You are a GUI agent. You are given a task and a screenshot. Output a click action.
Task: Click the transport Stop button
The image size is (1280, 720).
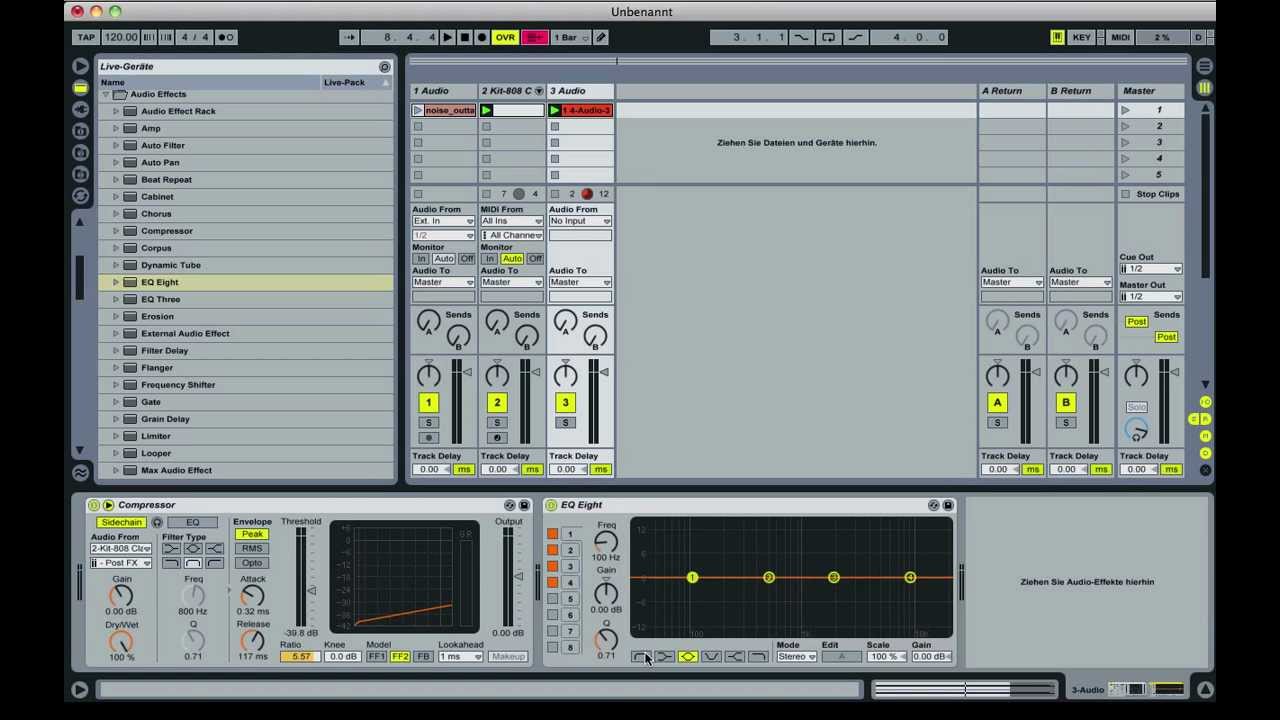[x=464, y=37]
